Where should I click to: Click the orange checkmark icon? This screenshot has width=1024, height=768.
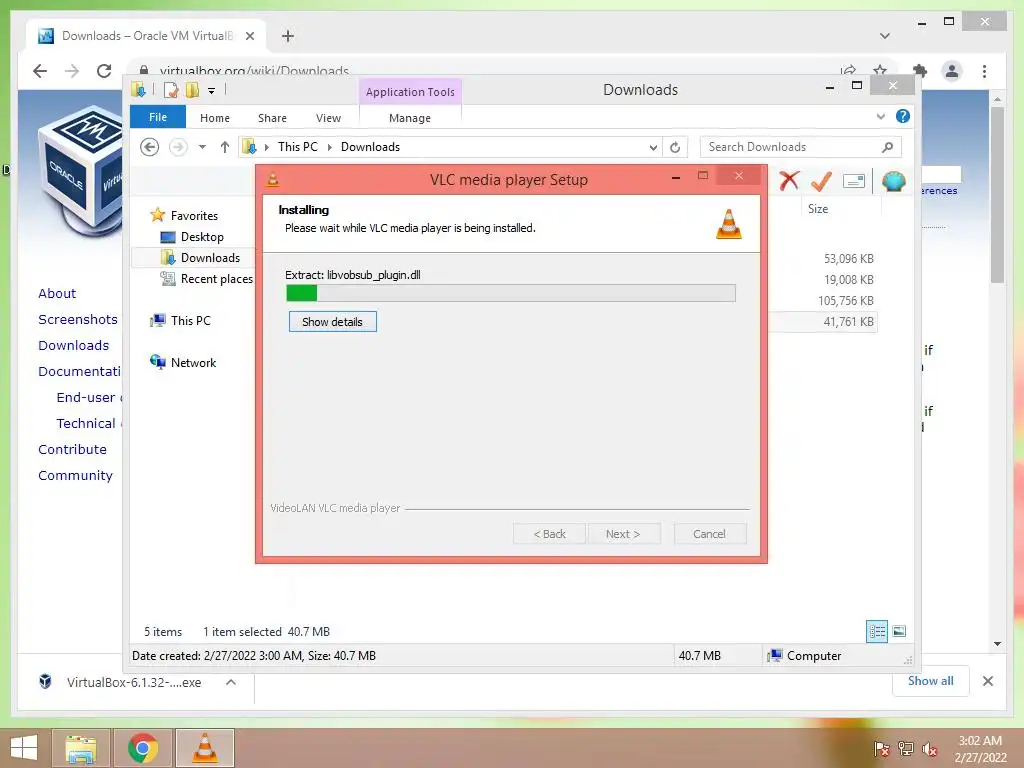[x=821, y=181]
